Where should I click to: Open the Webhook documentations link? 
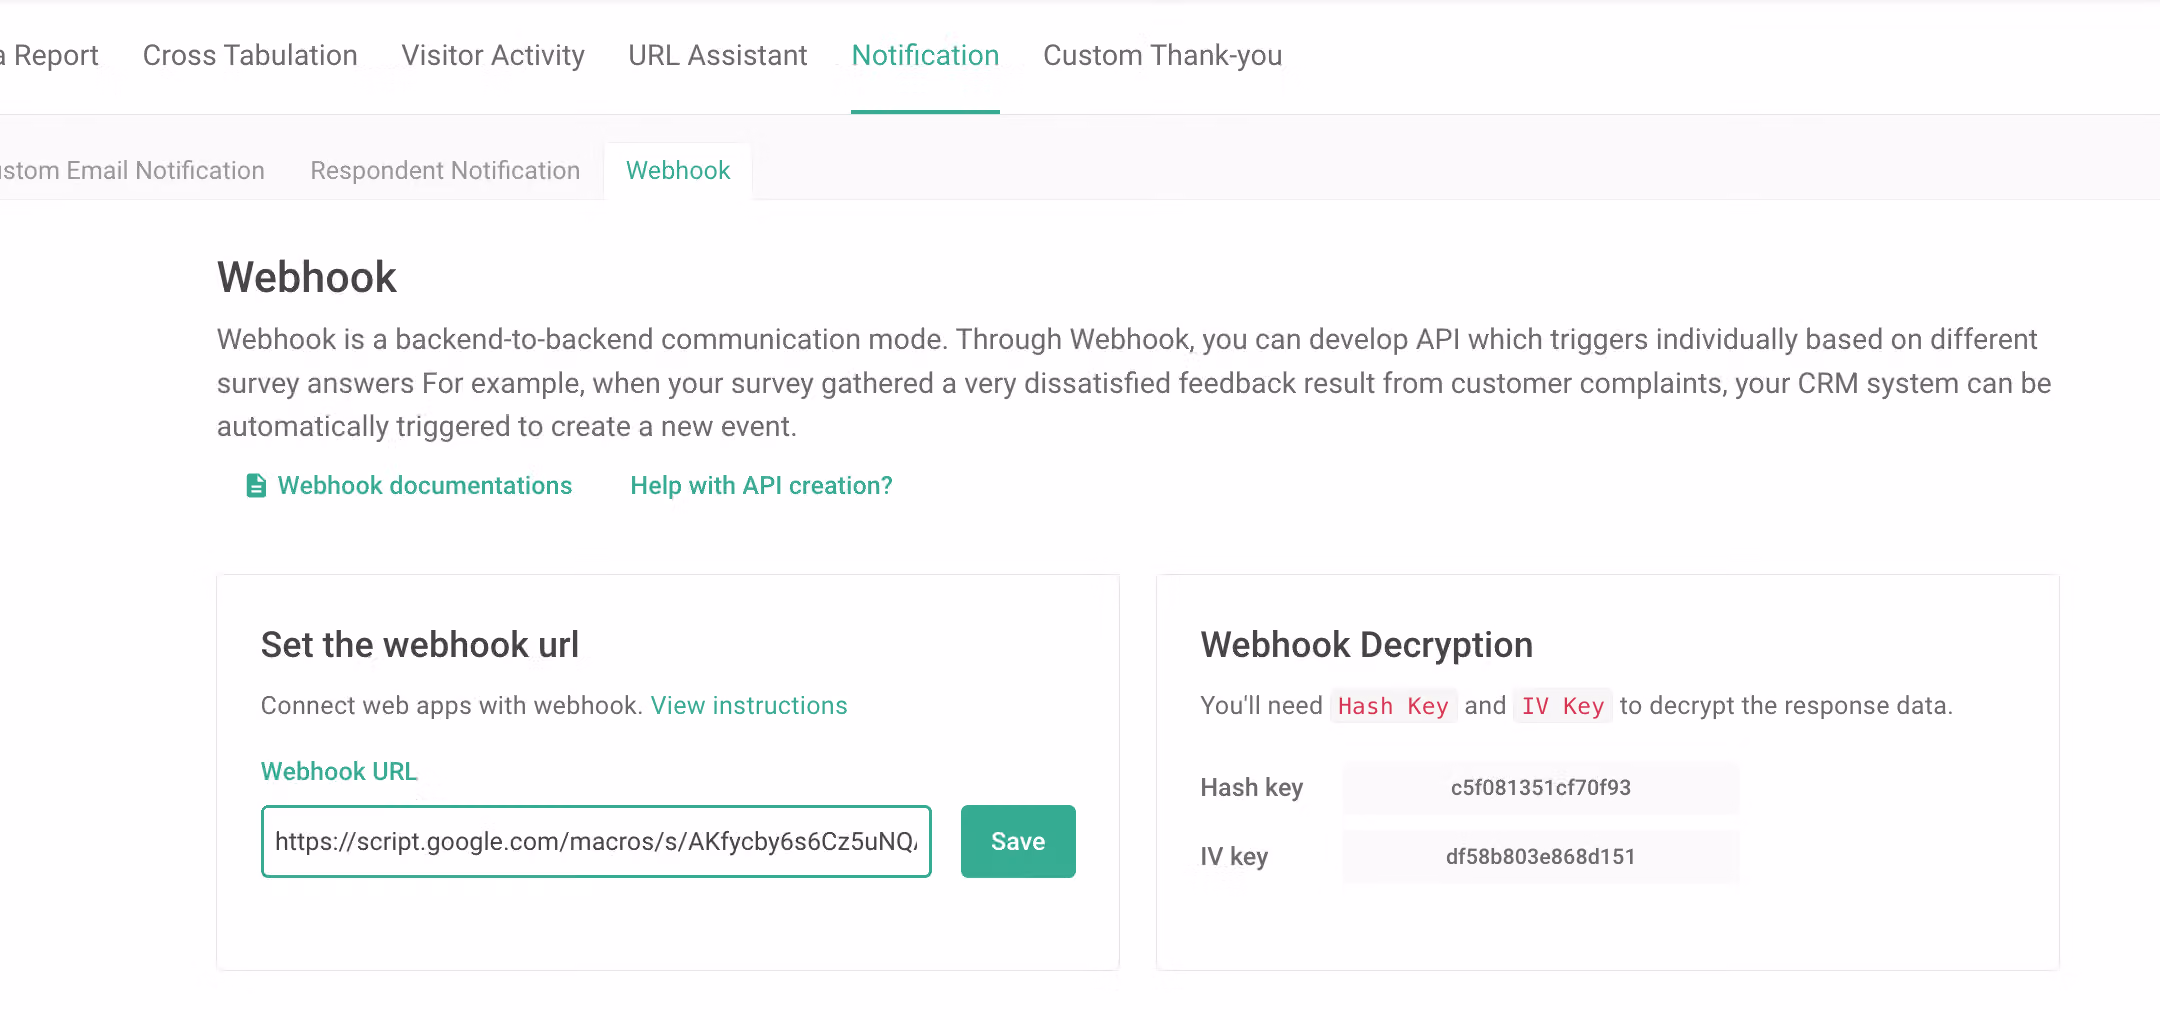point(425,485)
